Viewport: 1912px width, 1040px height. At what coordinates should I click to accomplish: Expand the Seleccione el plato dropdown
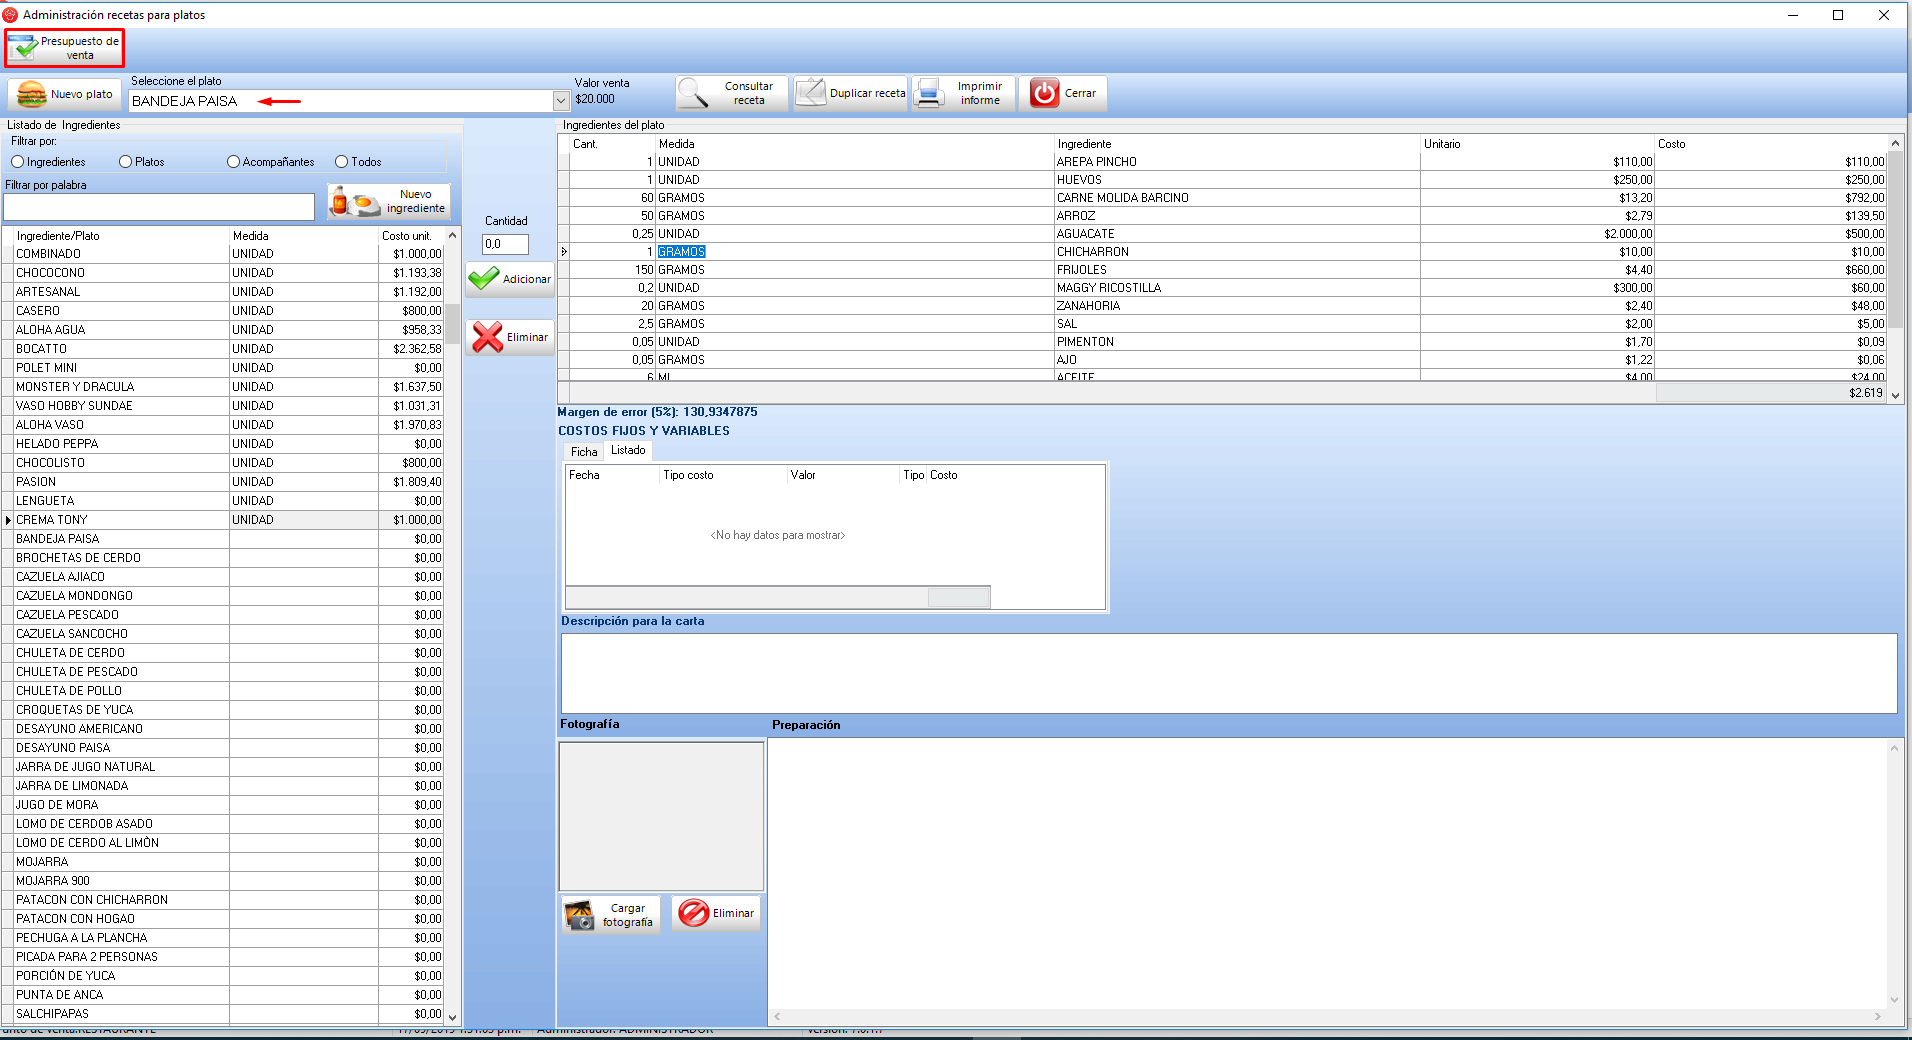[x=561, y=101]
